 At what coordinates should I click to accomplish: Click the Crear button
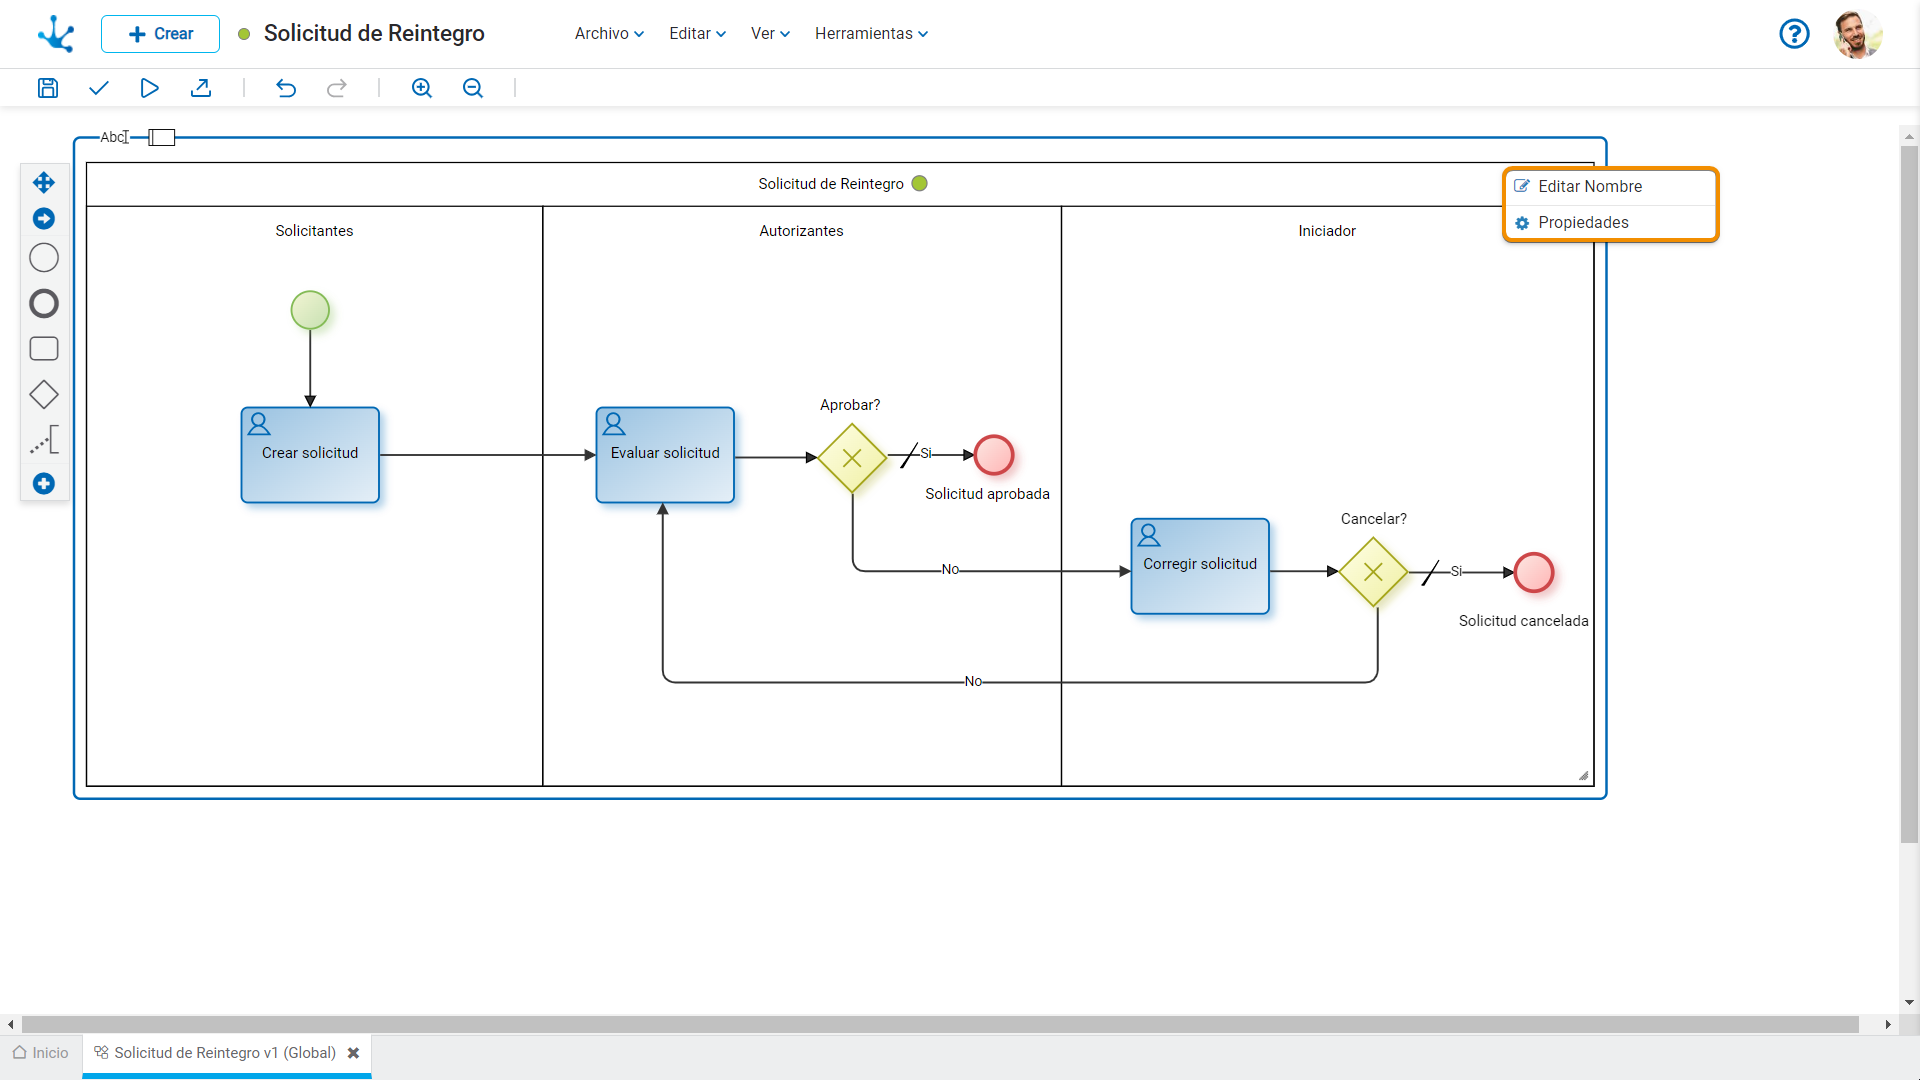click(160, 33)
